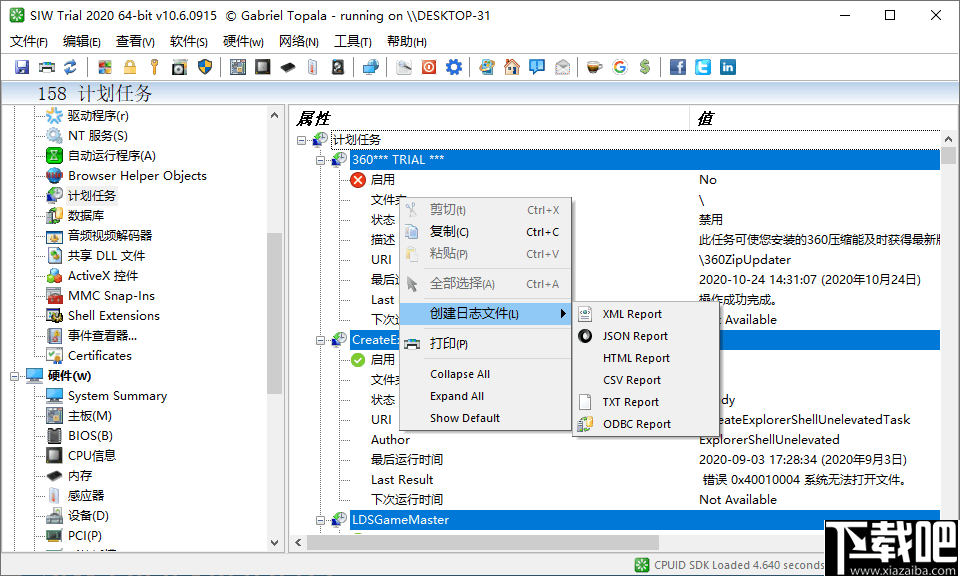Click Expand All in the context menu
This screenshot has height=576, width=960.
tap(457, 396)
